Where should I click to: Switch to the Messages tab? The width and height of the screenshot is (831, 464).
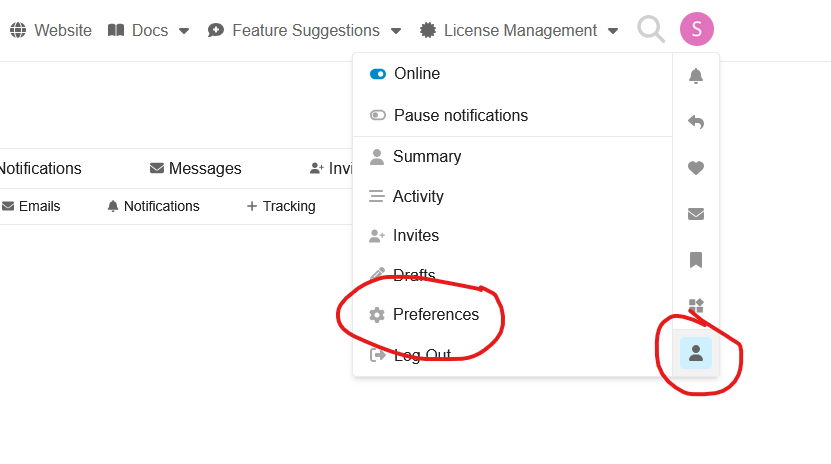point(196,169)
